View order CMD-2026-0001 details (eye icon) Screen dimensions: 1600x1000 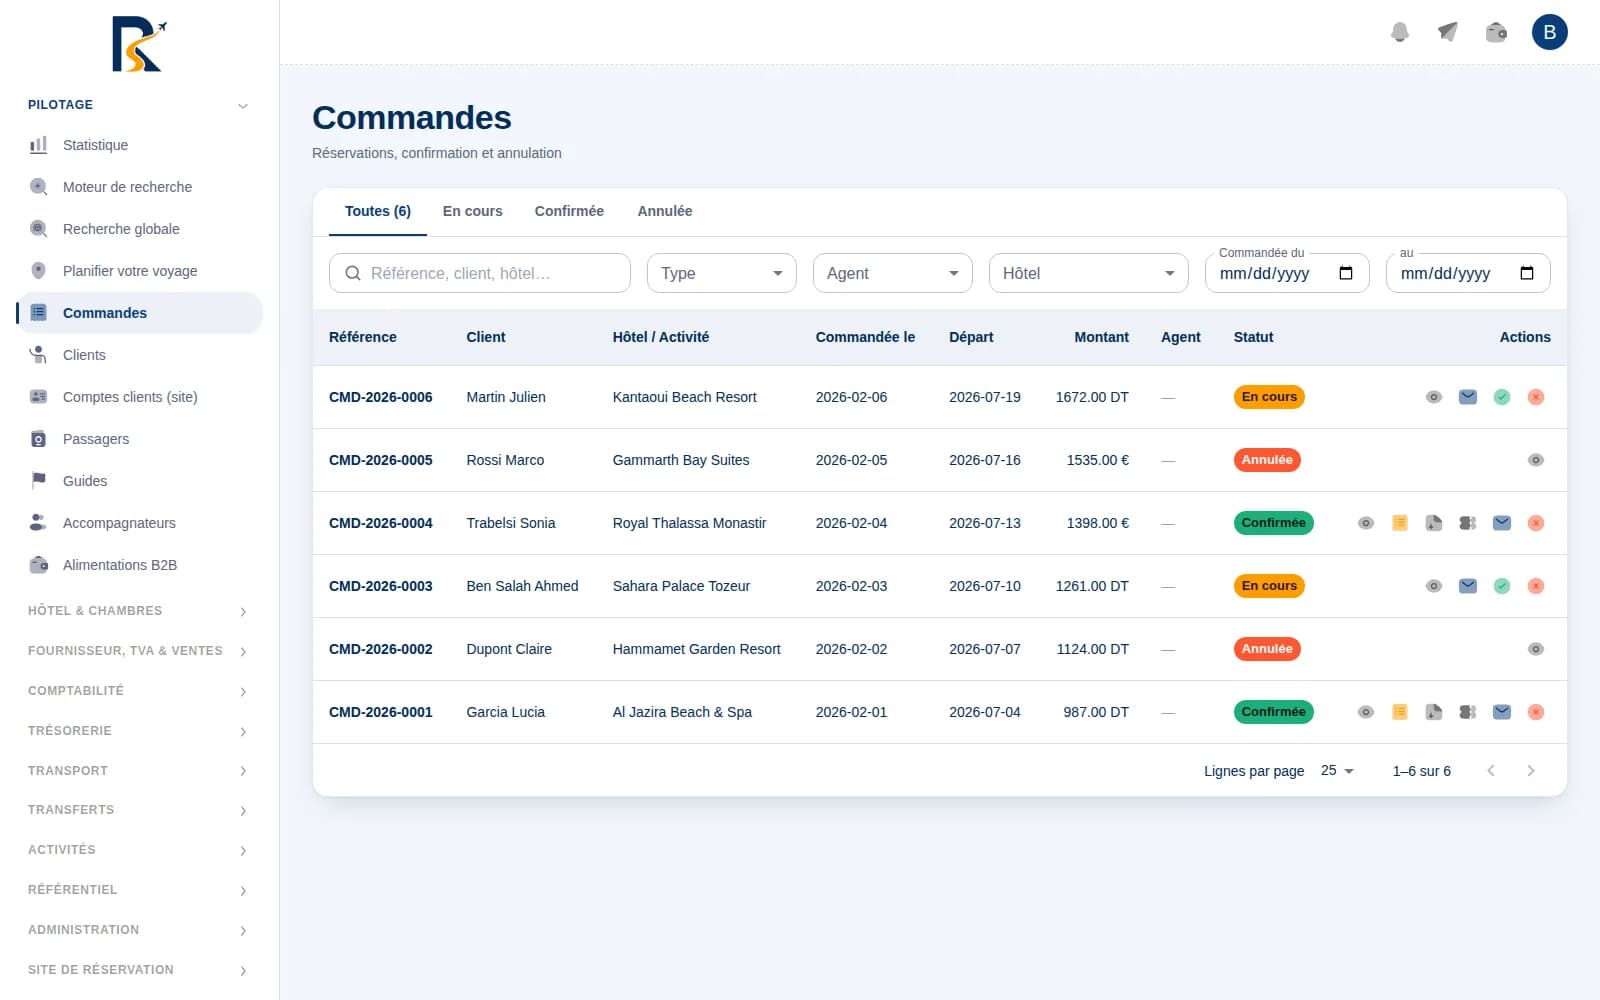pos(1366,712)
